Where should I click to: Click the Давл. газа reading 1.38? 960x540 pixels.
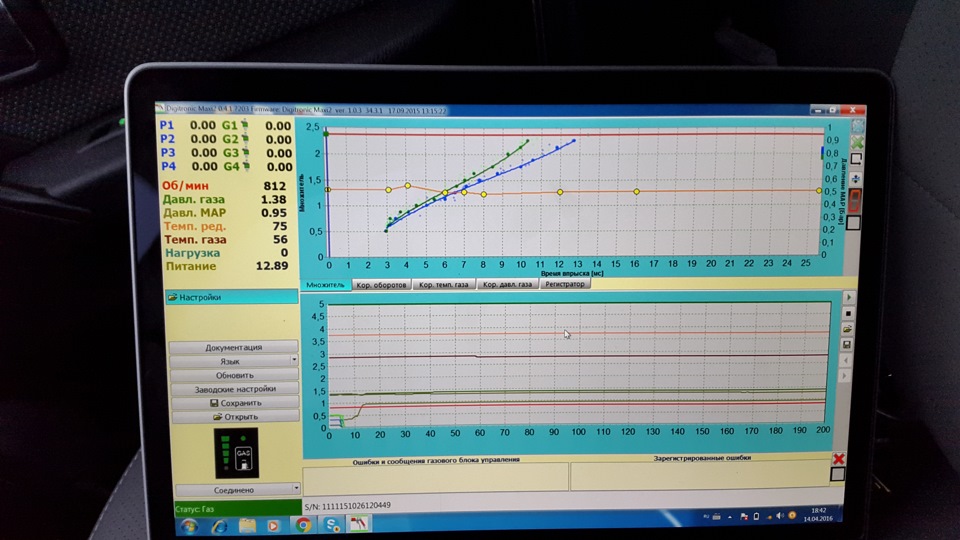click(274, 199)
